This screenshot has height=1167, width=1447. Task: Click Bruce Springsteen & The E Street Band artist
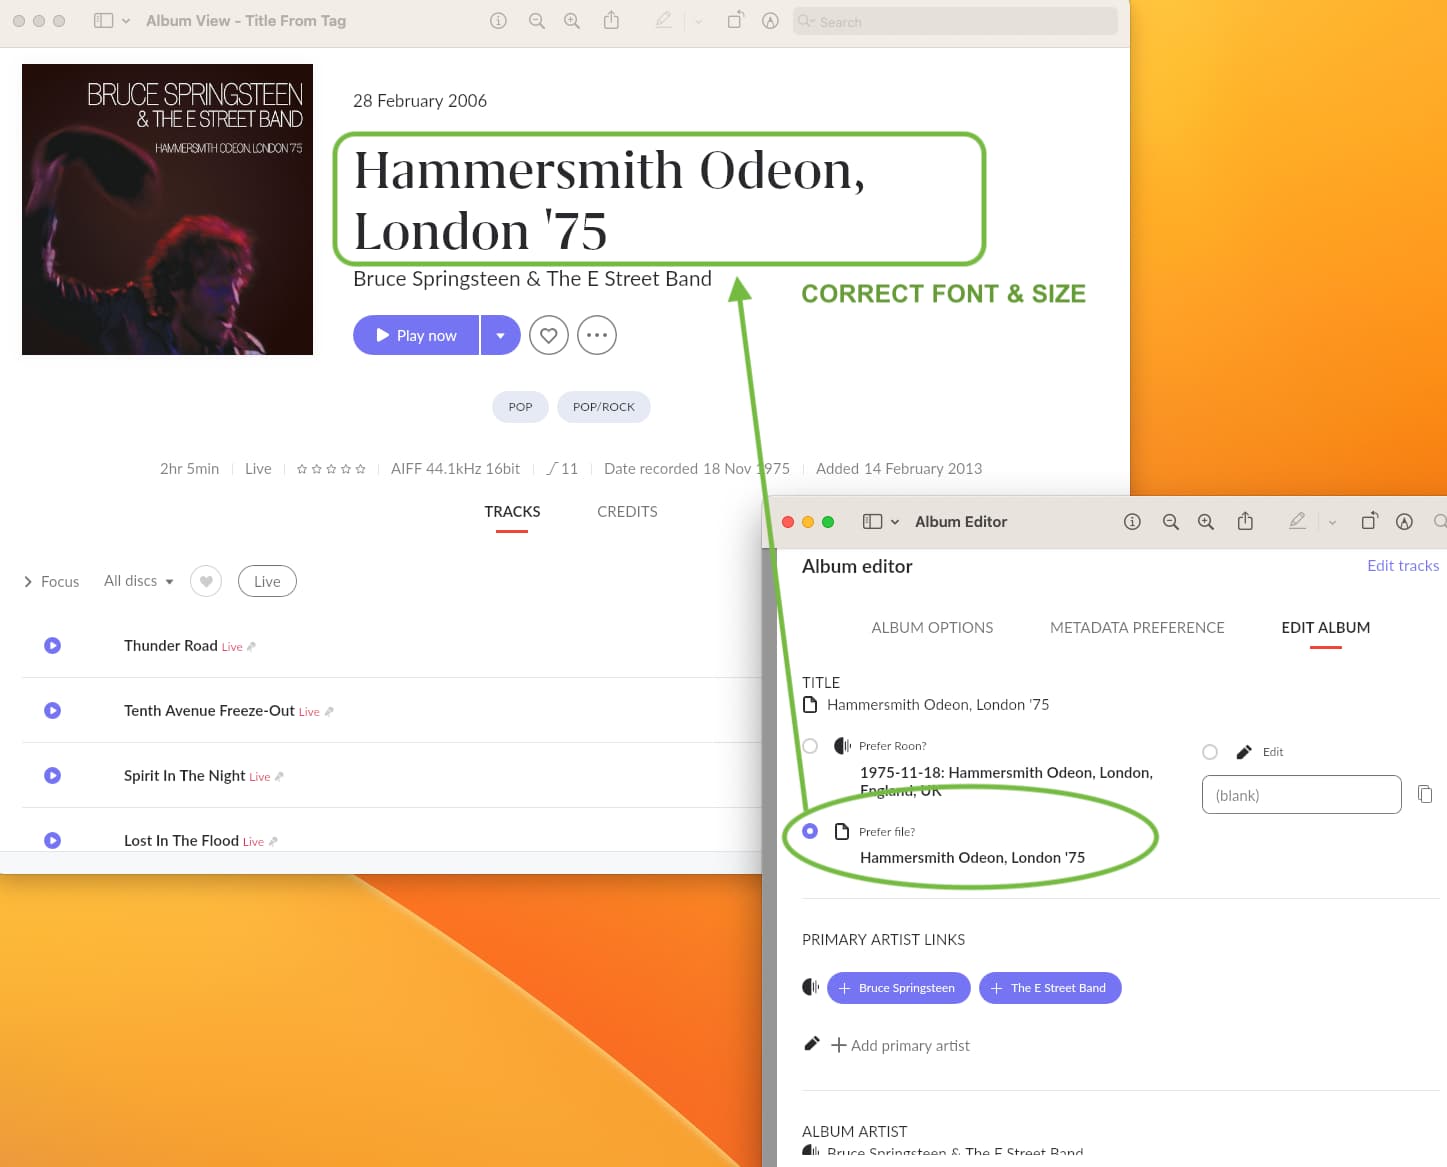[x=532, y=279]
